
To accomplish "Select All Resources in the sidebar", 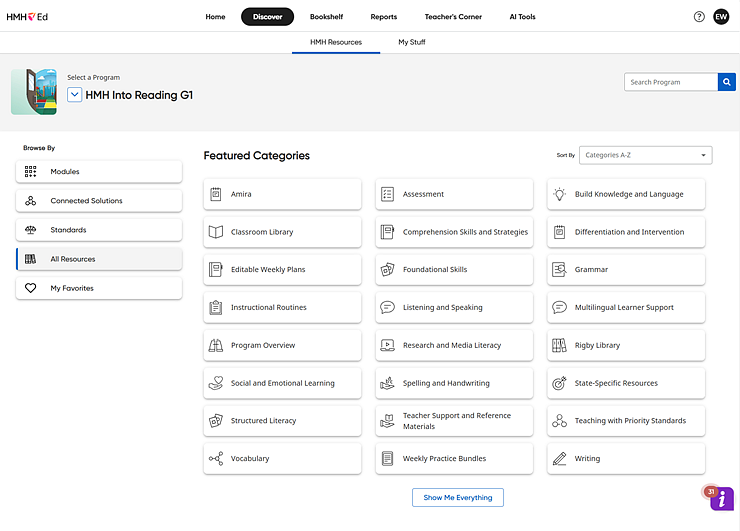I will point(99,259).
